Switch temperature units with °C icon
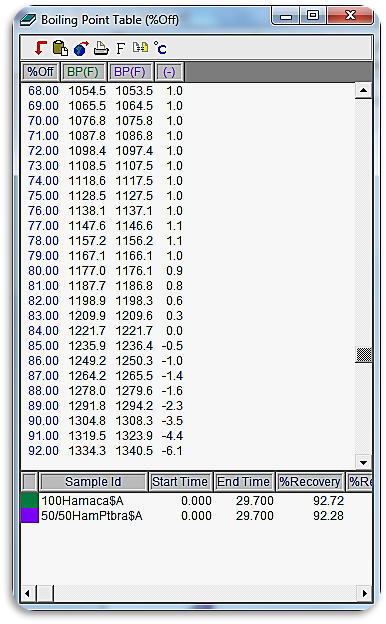The height and width of the screenshot is (624, 386). tap(160, 48)
